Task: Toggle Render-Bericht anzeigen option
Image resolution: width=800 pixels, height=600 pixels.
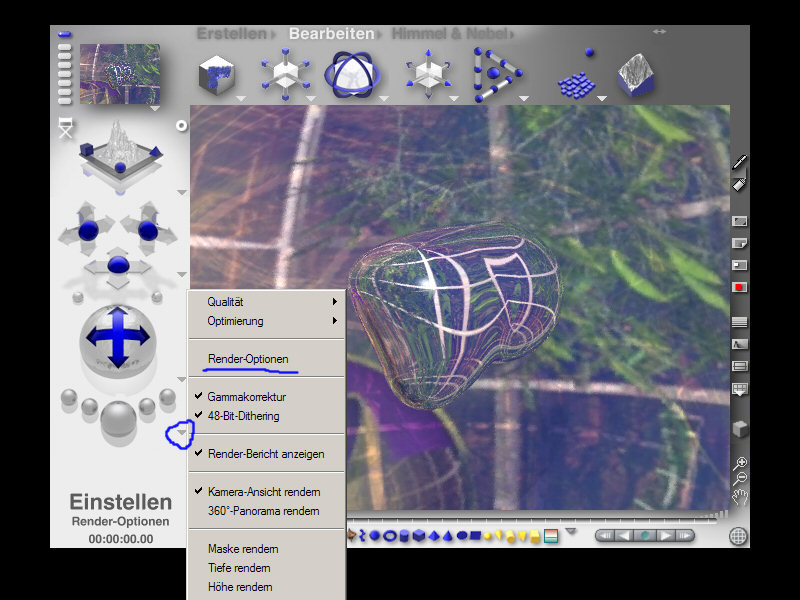Action: click(x=267, y=454)
